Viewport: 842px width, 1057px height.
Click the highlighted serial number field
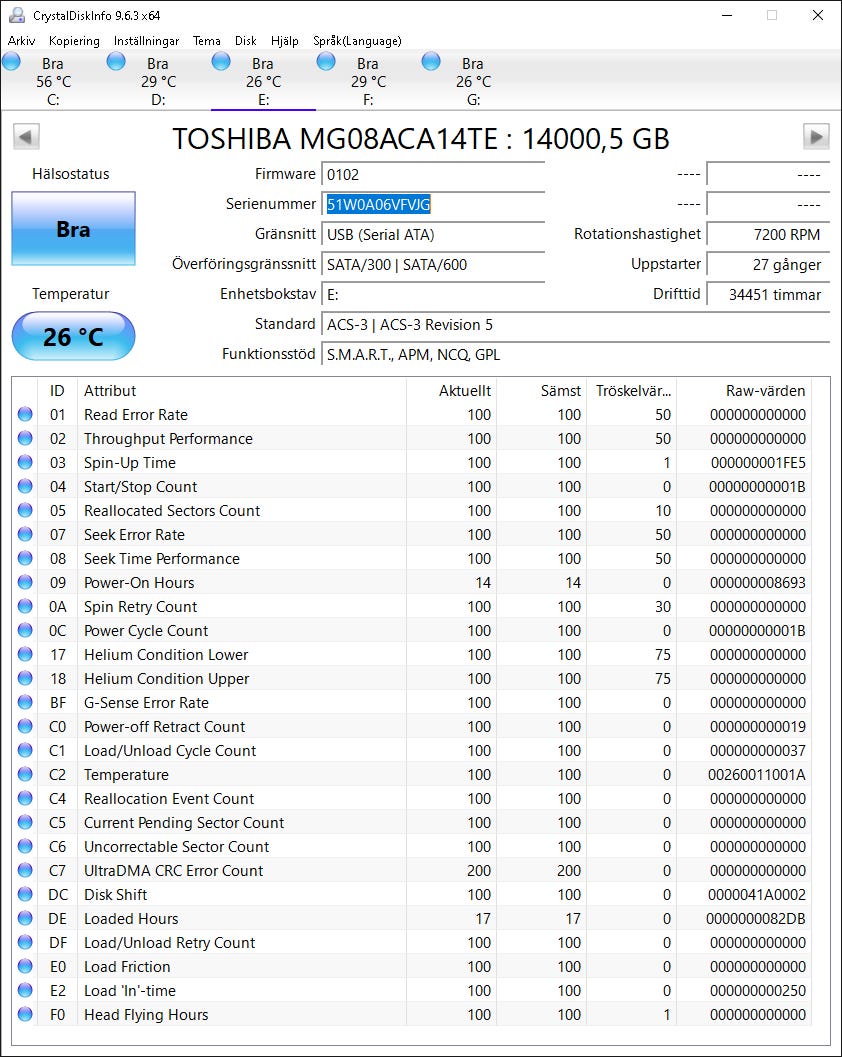[379, 205]
